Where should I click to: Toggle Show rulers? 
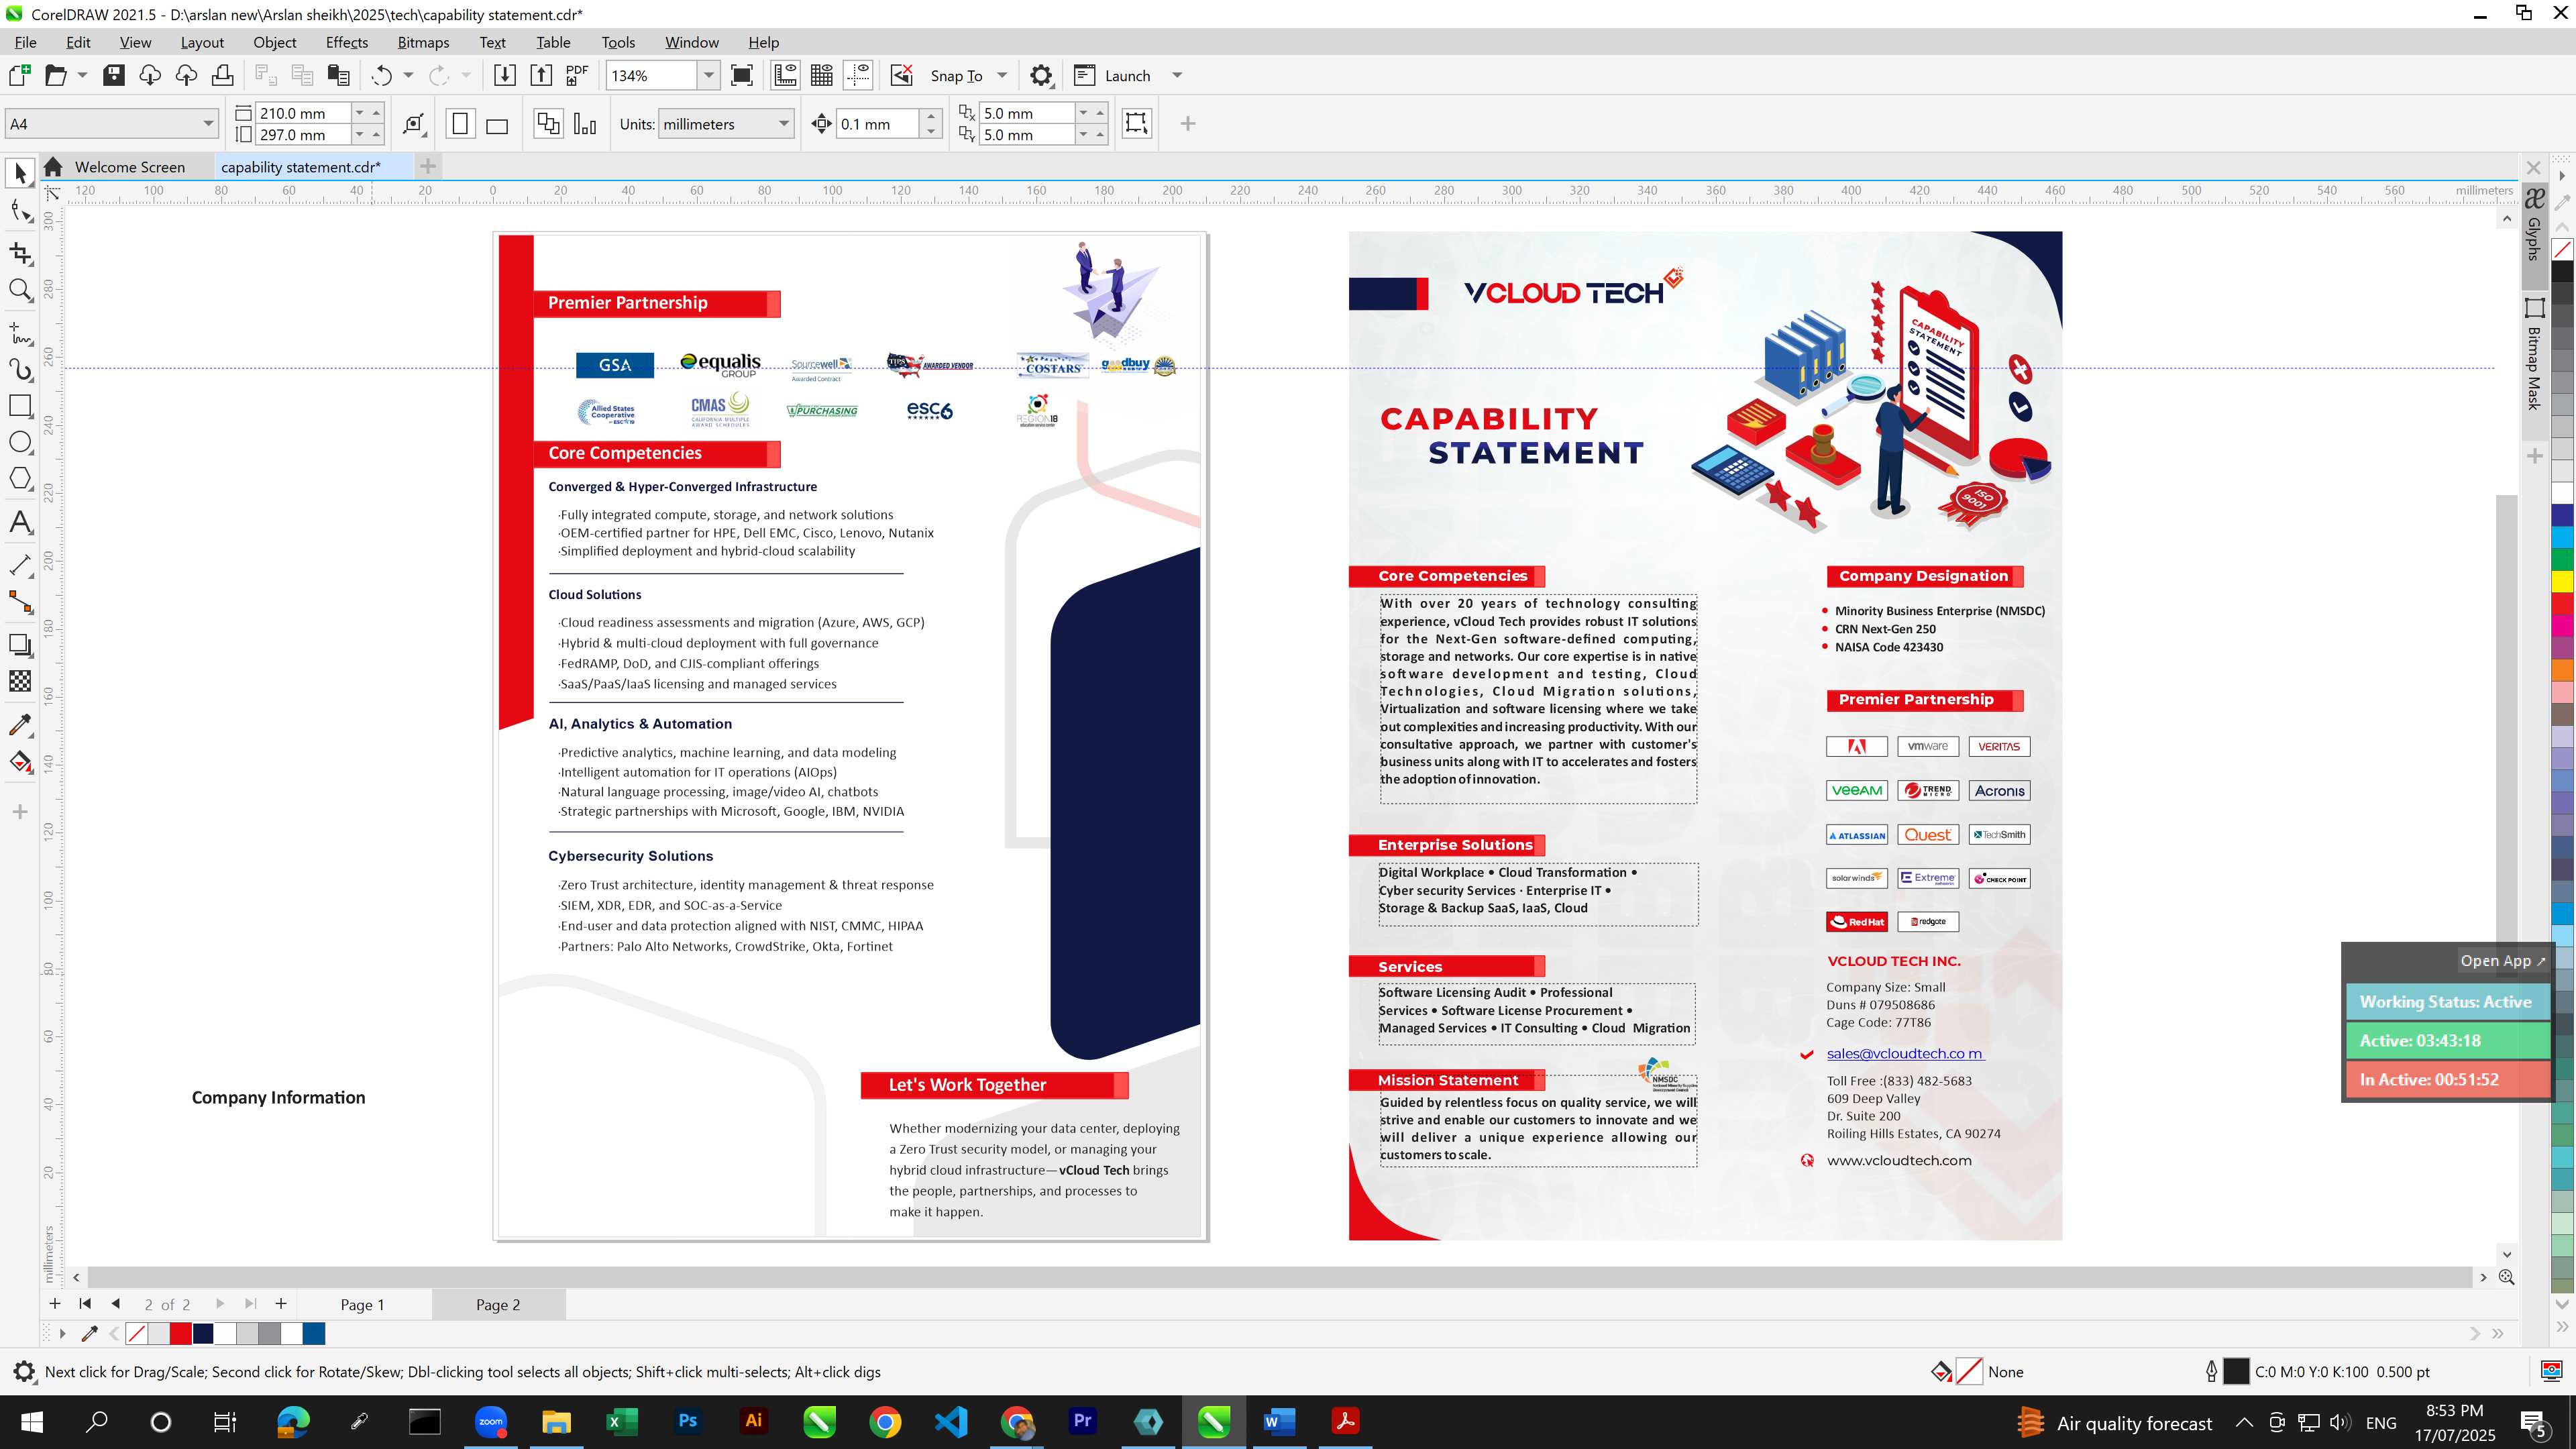point(785,75)
